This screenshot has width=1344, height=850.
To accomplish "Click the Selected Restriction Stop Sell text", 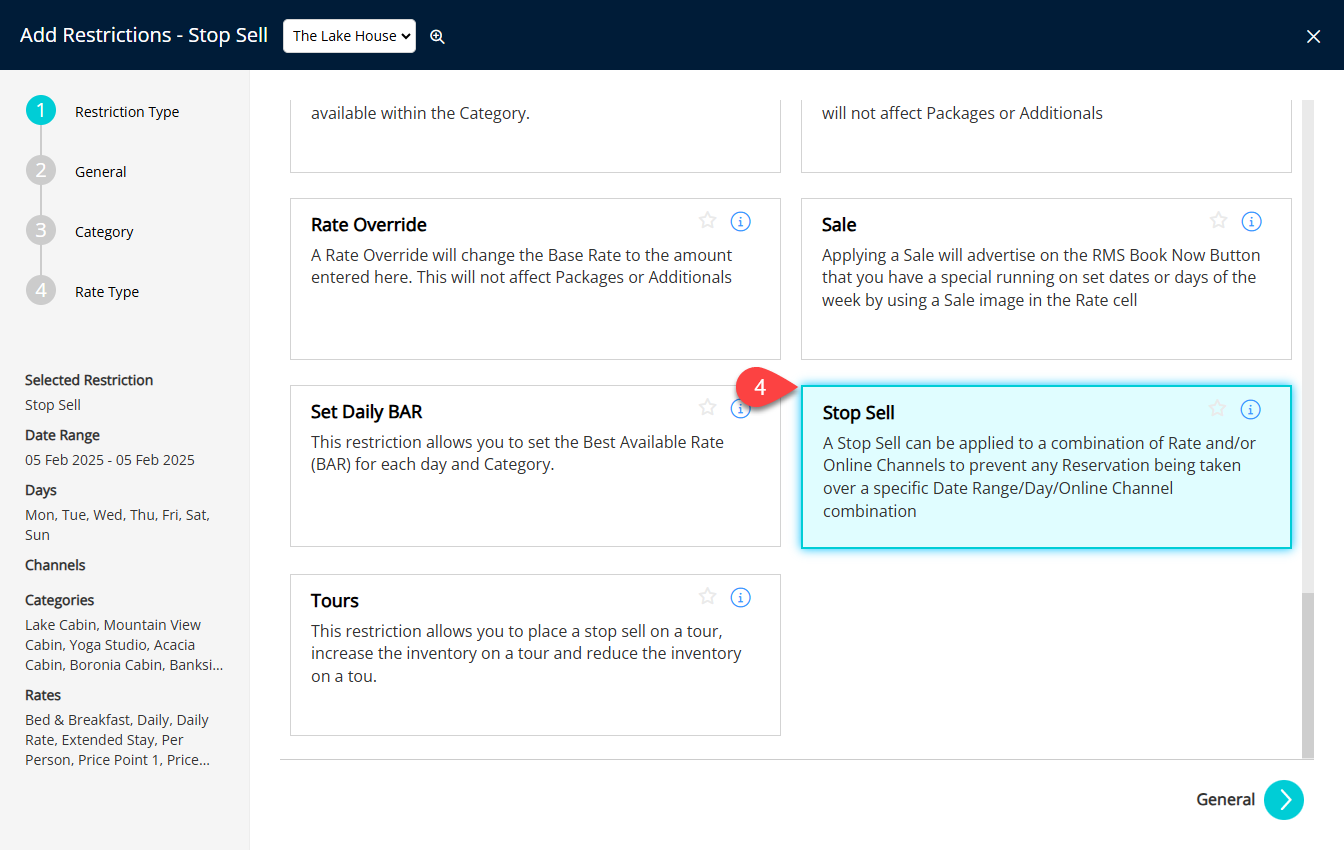I will pyautogui.click(x=53, y=405).
